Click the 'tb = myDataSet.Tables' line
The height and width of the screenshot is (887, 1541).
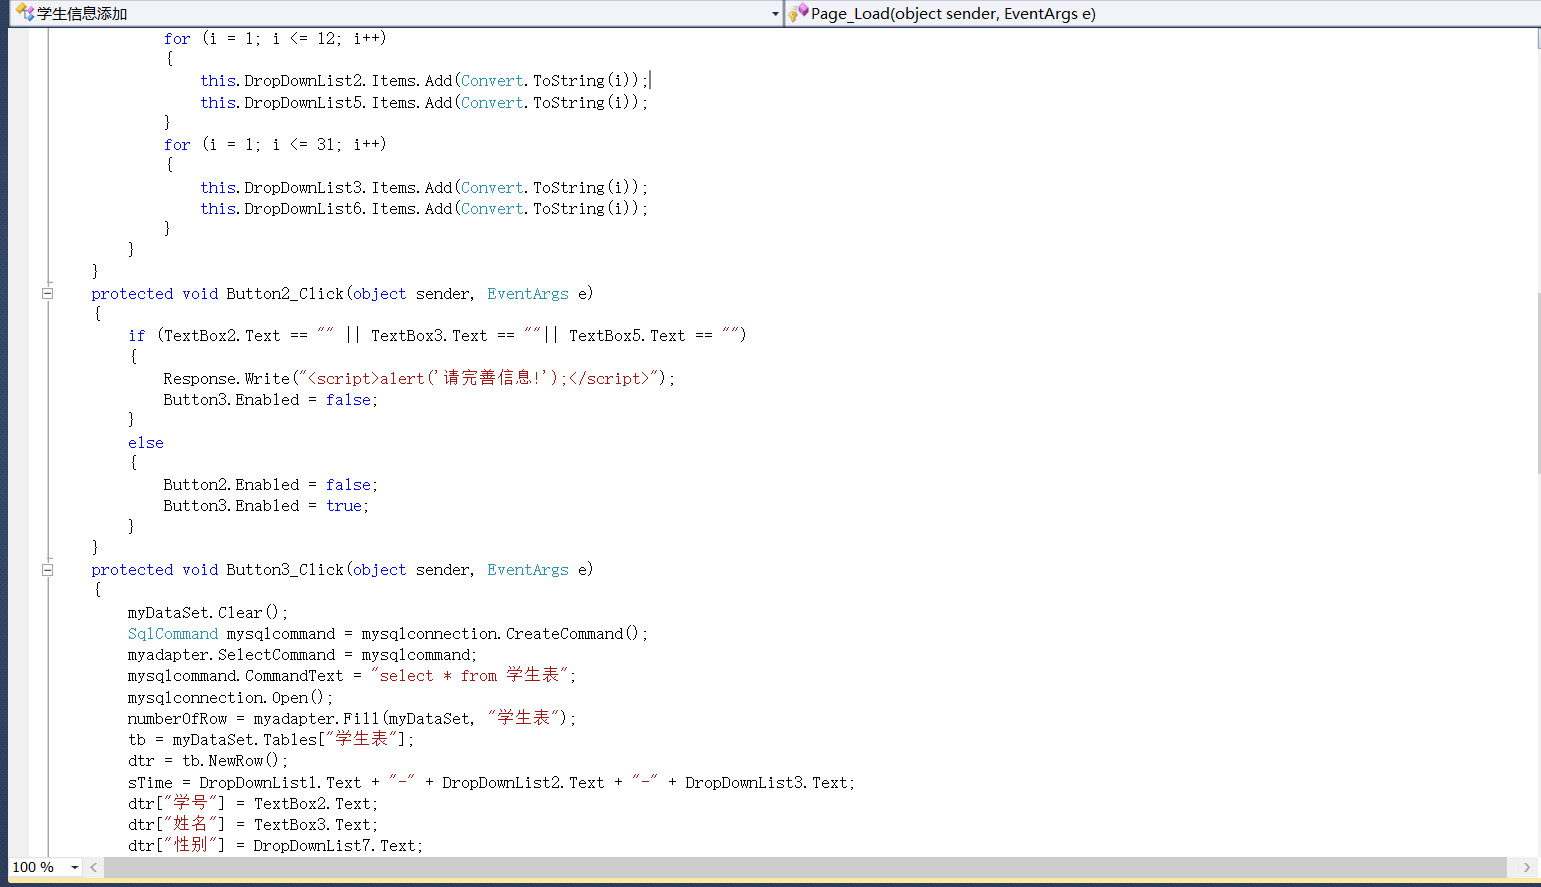coord(271,739)
